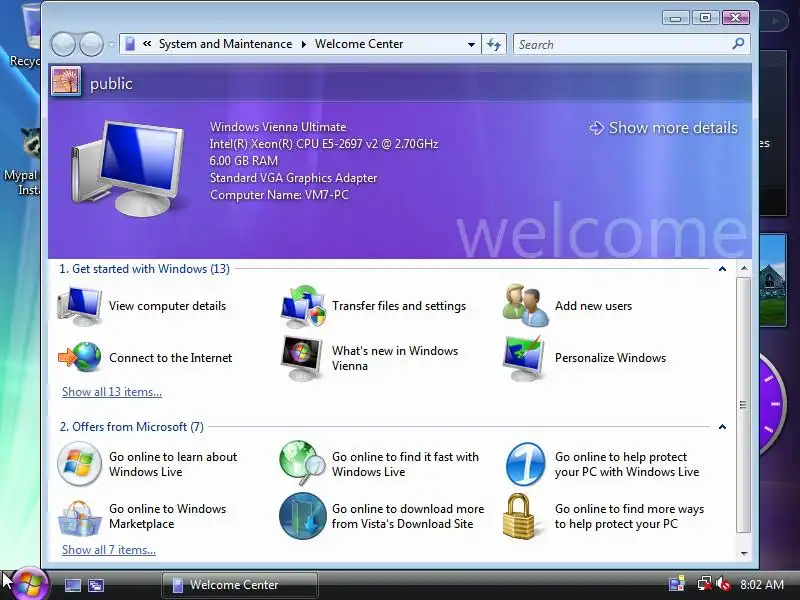Screen dimensions: 800x600
Task: Click Go online to find it fast text
Action: click(405, 464)
